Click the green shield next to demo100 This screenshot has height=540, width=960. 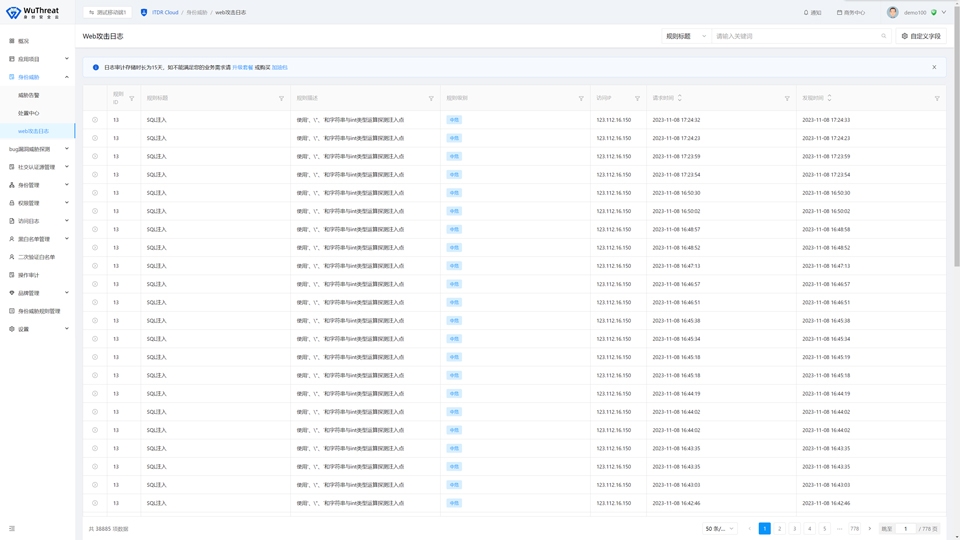tap(934, 12)
